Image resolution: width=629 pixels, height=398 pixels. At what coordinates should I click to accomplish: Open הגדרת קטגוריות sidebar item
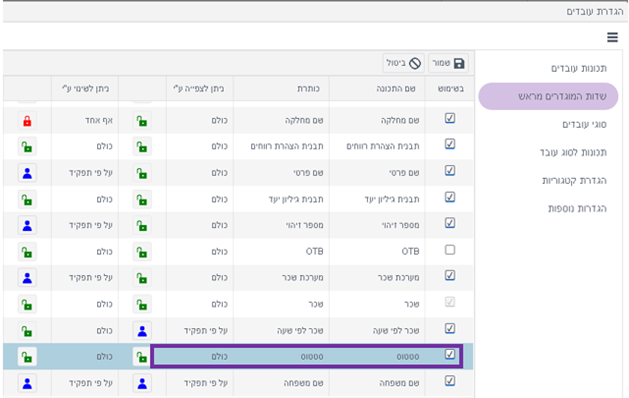point(574,181)
